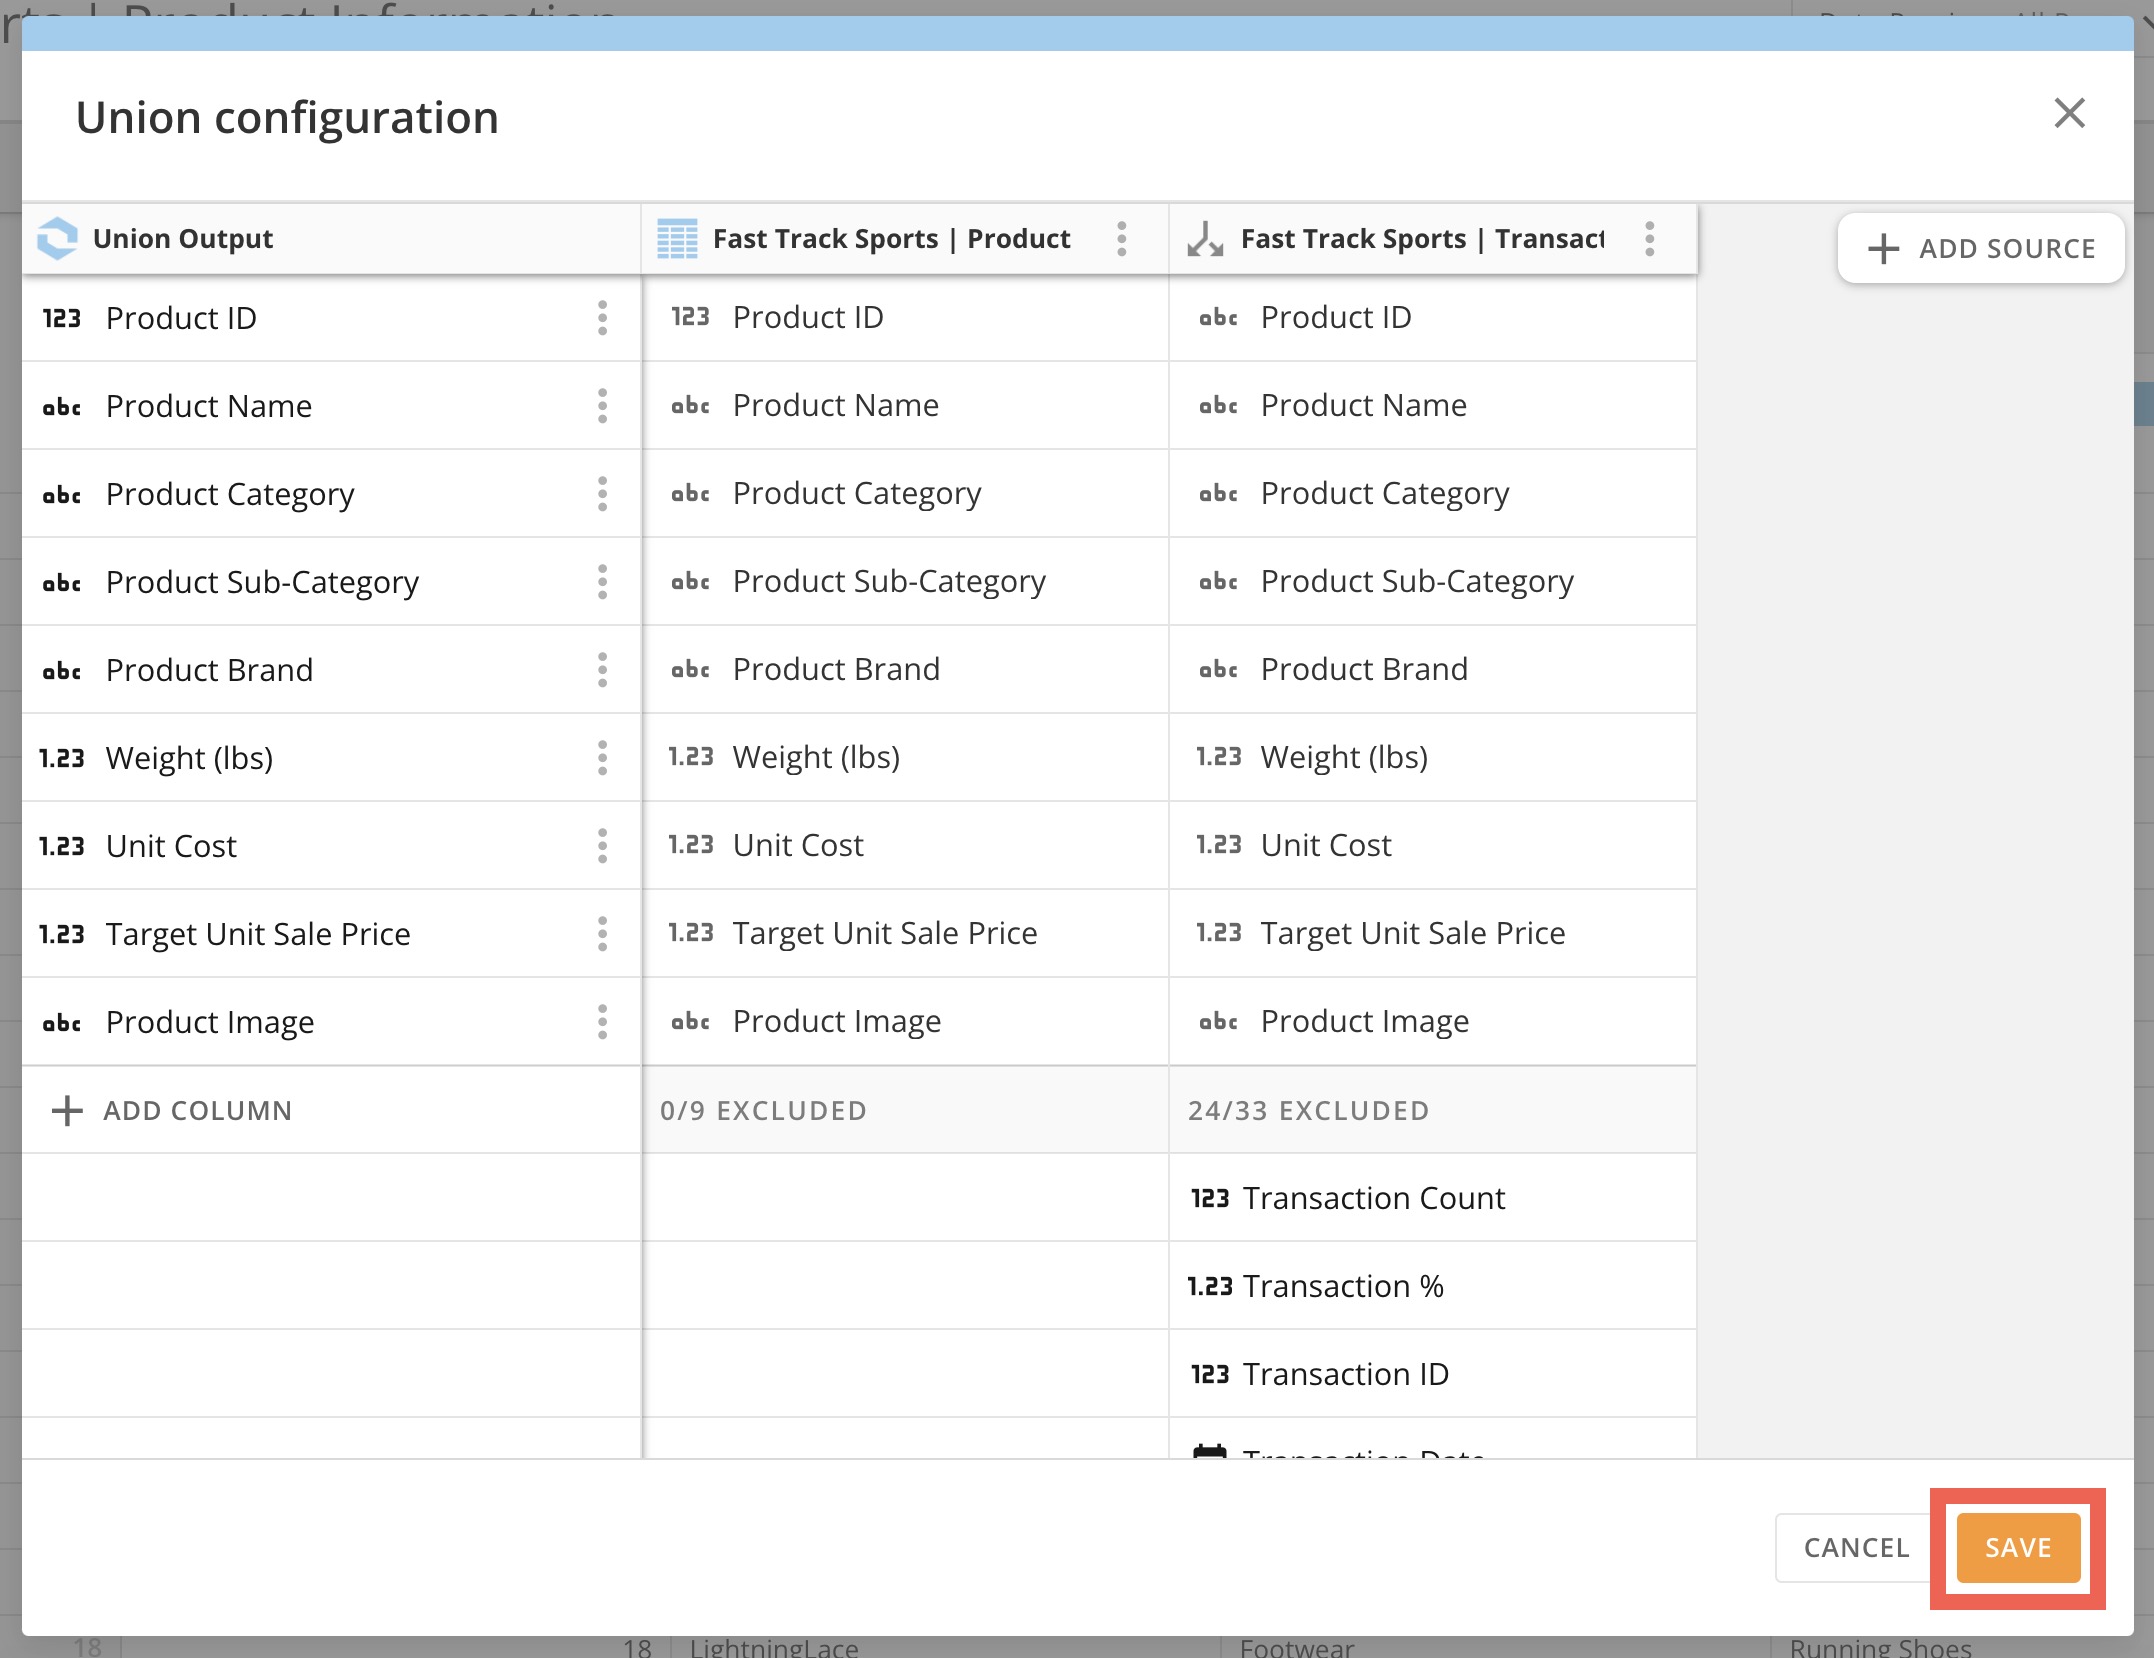Viewport: 2154px width, 1658px height.
Task: Open Product ID output column options menu
Action: pyautogui.click(x=602, y=318)
